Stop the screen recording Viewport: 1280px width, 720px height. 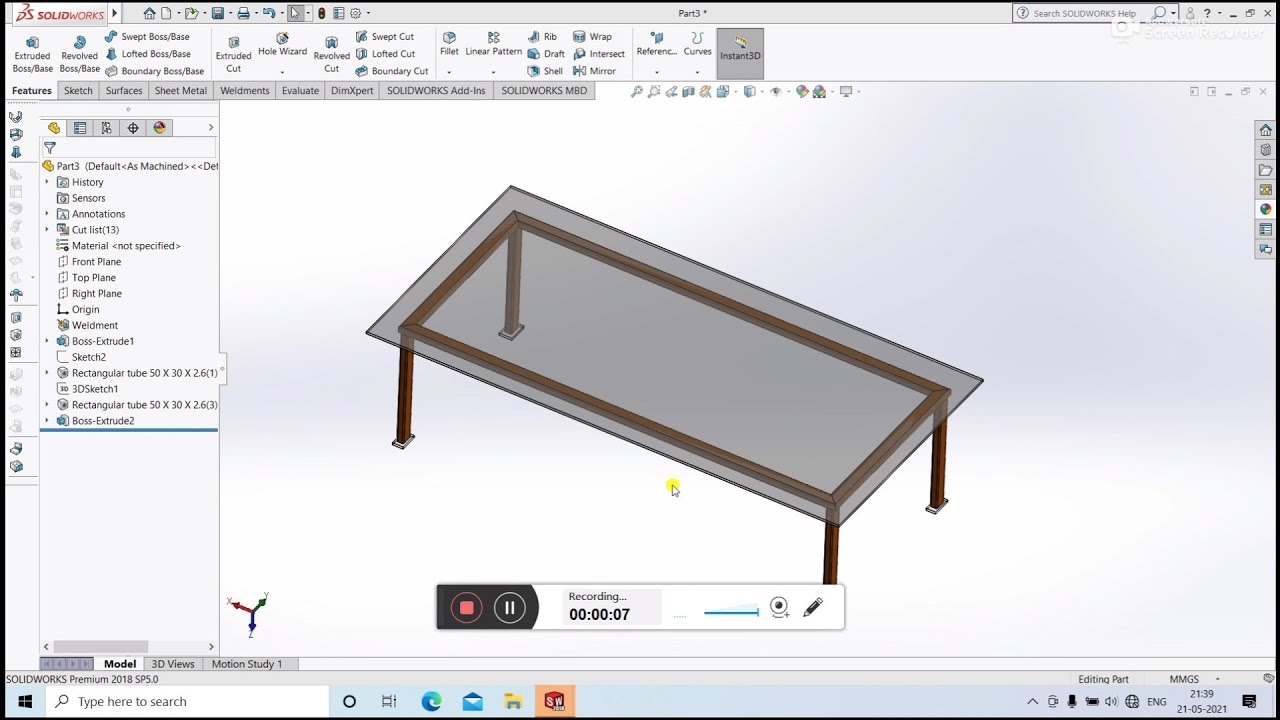pyautogui.click(x=466, y=607)
